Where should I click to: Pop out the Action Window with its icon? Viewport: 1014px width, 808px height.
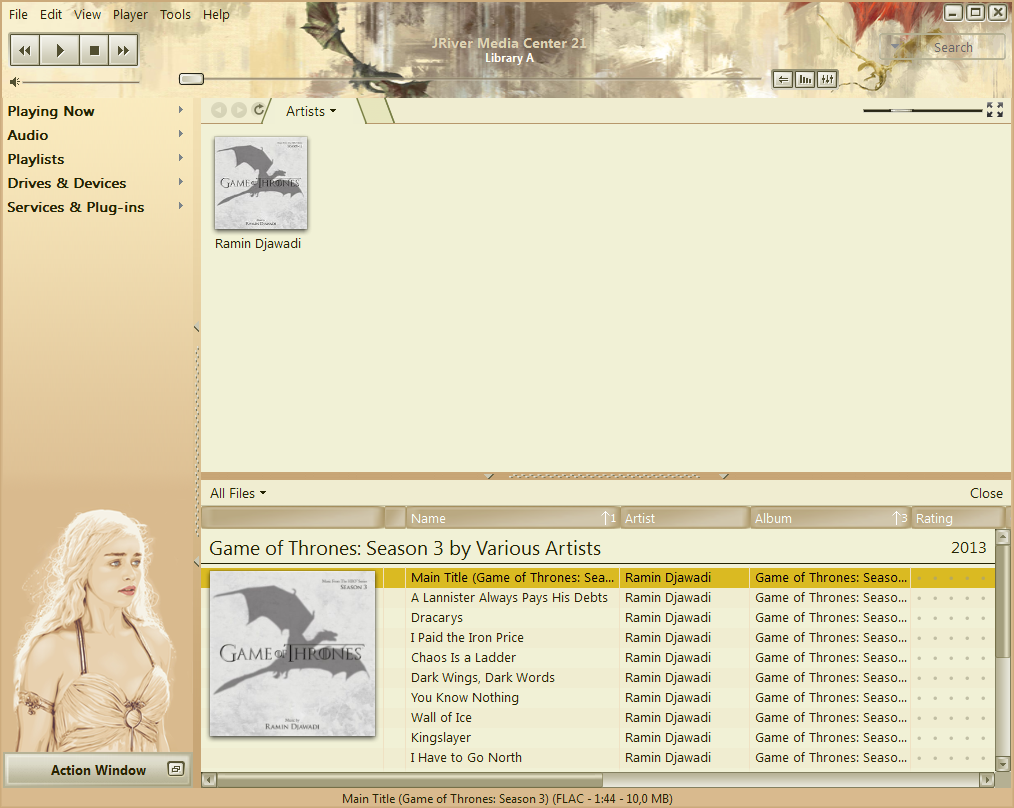(176, 769)
